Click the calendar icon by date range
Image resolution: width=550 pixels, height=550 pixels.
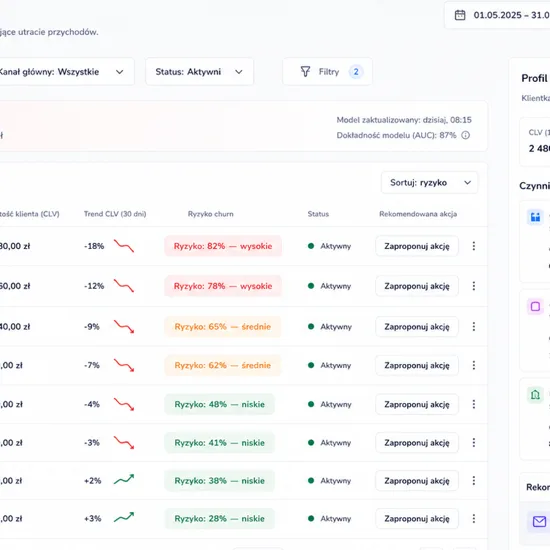coord(460,15)
